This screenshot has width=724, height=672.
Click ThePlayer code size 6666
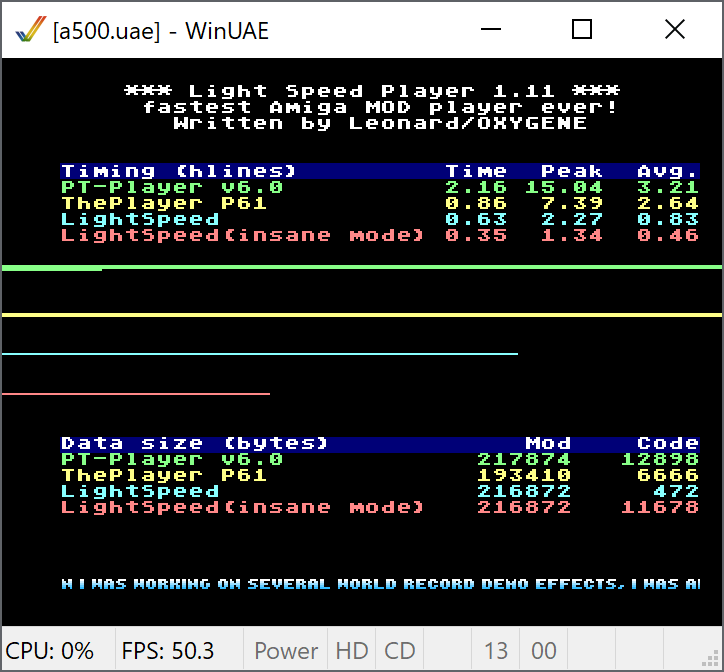[x=668, y=475]
